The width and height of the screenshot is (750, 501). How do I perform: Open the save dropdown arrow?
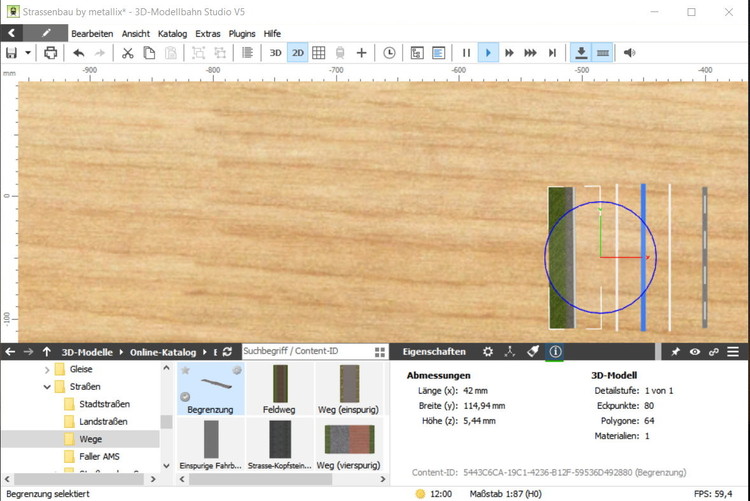point(28,53)
